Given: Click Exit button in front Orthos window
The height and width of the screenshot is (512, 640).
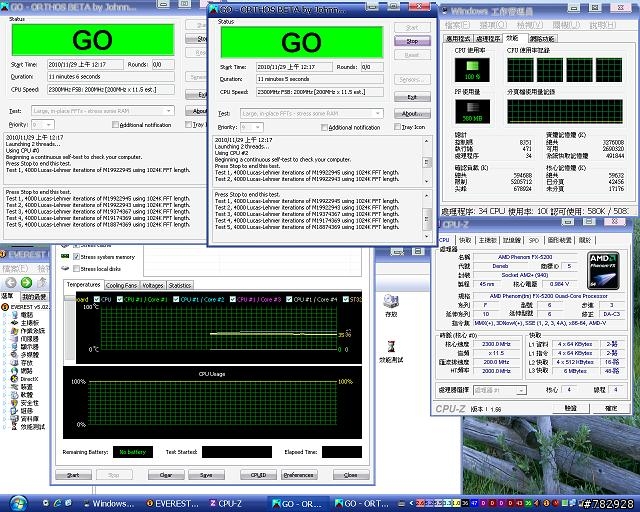Looking at the screenshot, I should point(412,97).
